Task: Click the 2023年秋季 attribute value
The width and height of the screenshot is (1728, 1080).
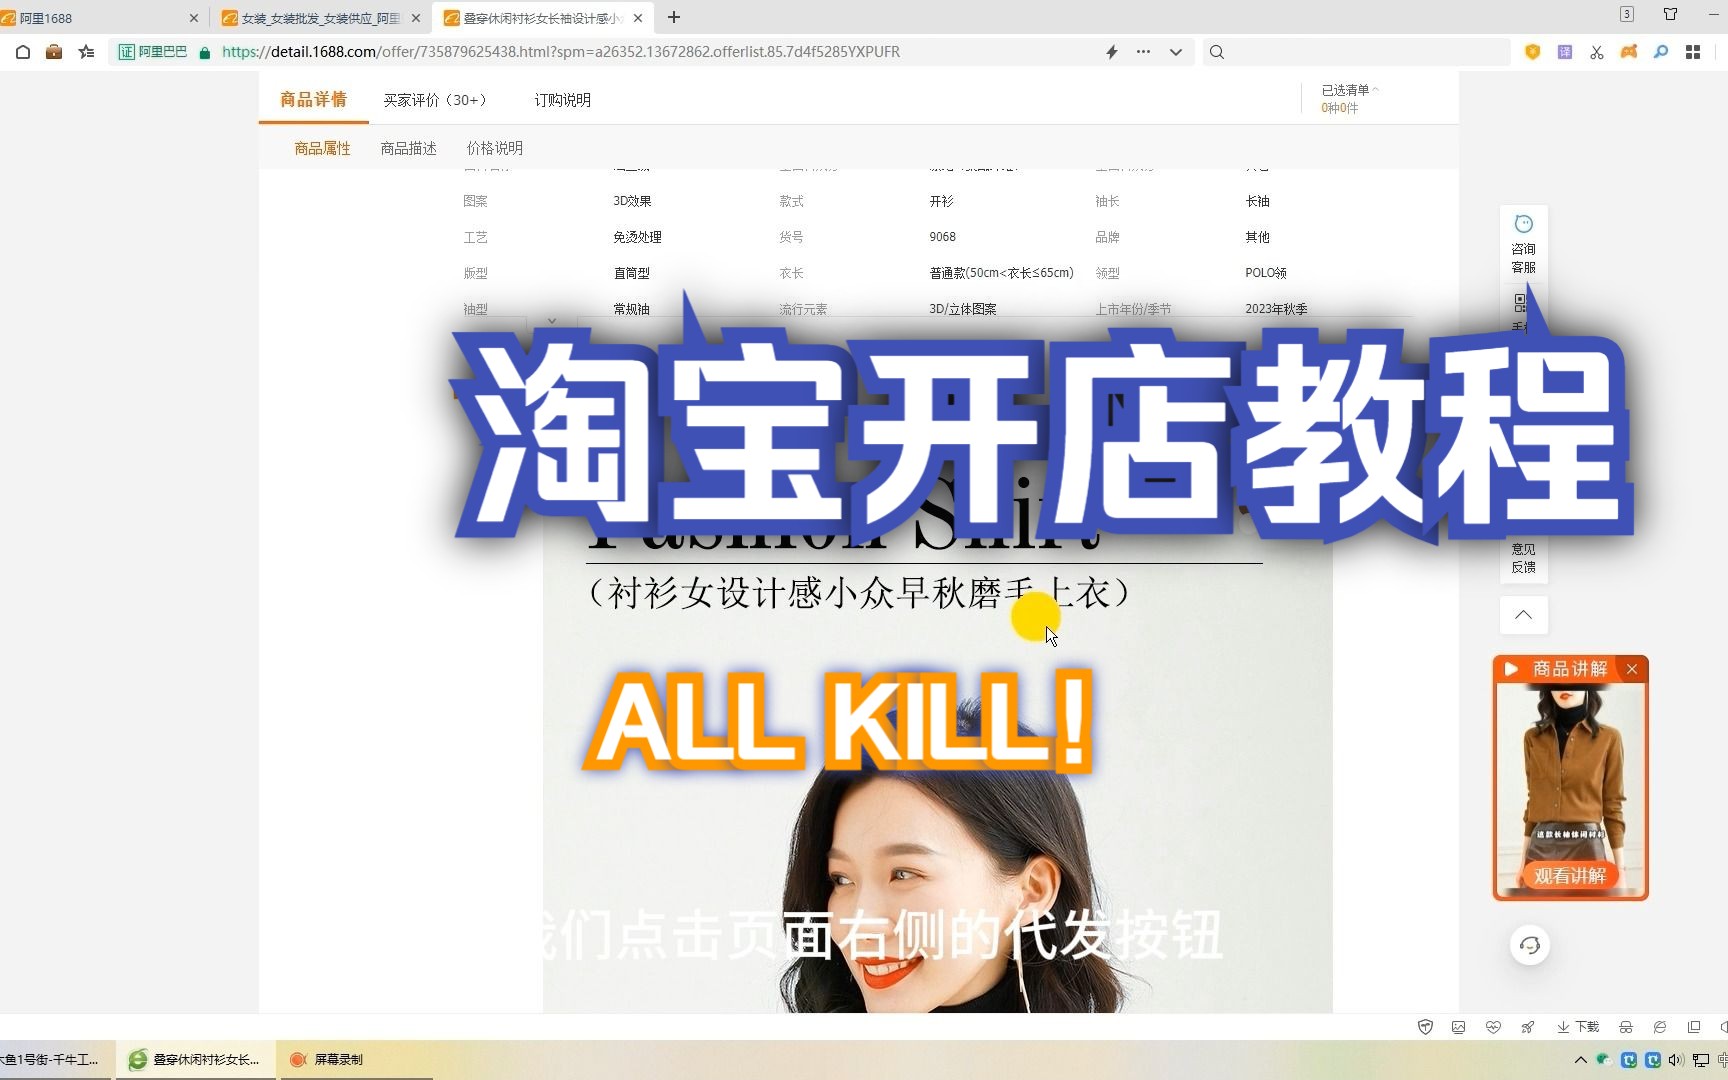Action: [x=1276, y=309]
